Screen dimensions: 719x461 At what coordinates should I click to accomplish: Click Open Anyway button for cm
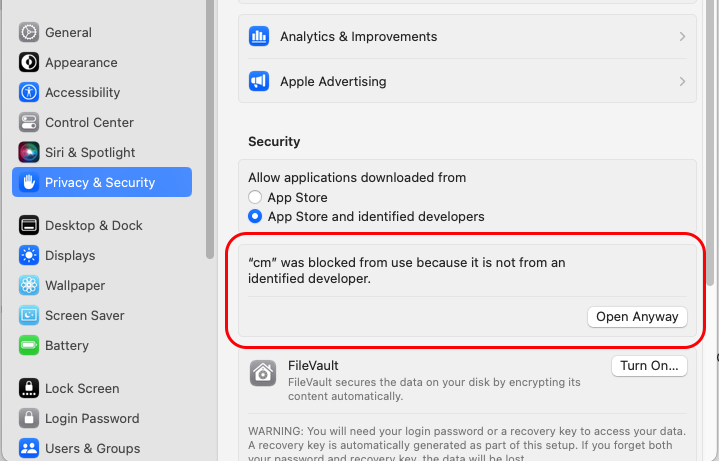637,317
